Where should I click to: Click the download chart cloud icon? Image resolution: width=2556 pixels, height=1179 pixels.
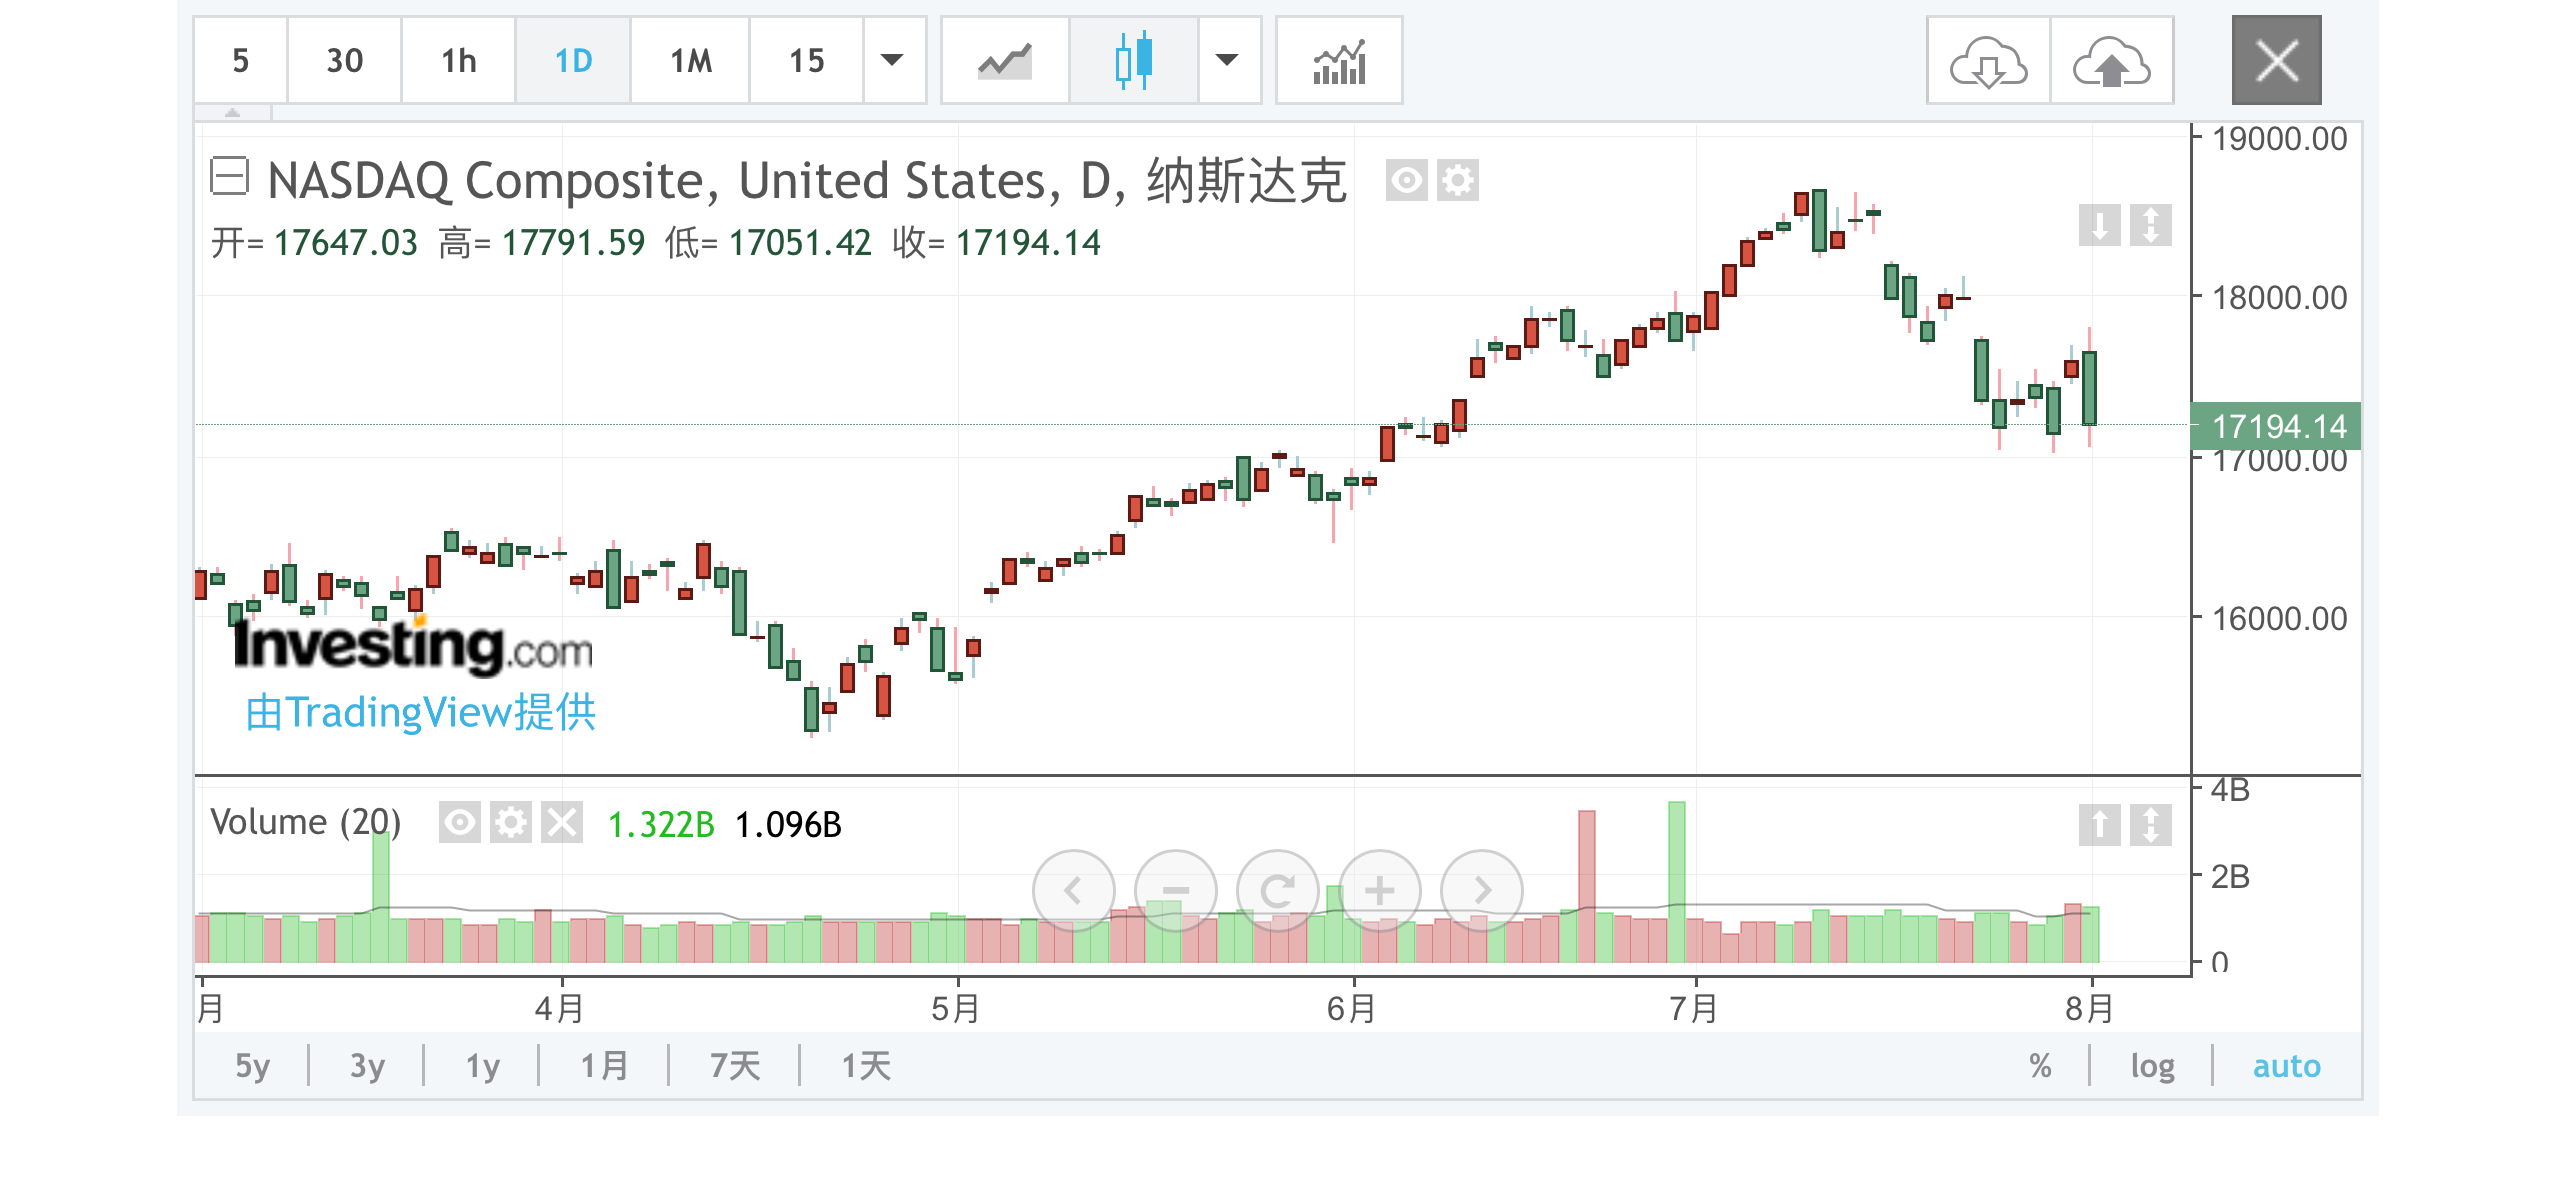[1986, 61]
